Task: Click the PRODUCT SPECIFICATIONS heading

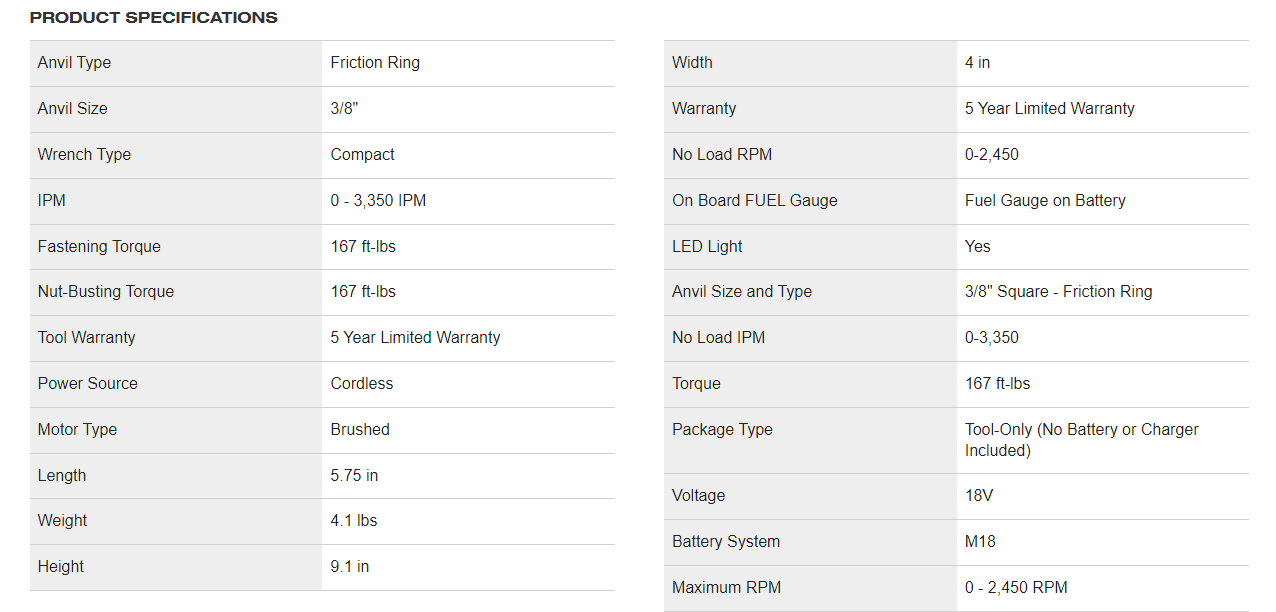Action: click(154, 18)
